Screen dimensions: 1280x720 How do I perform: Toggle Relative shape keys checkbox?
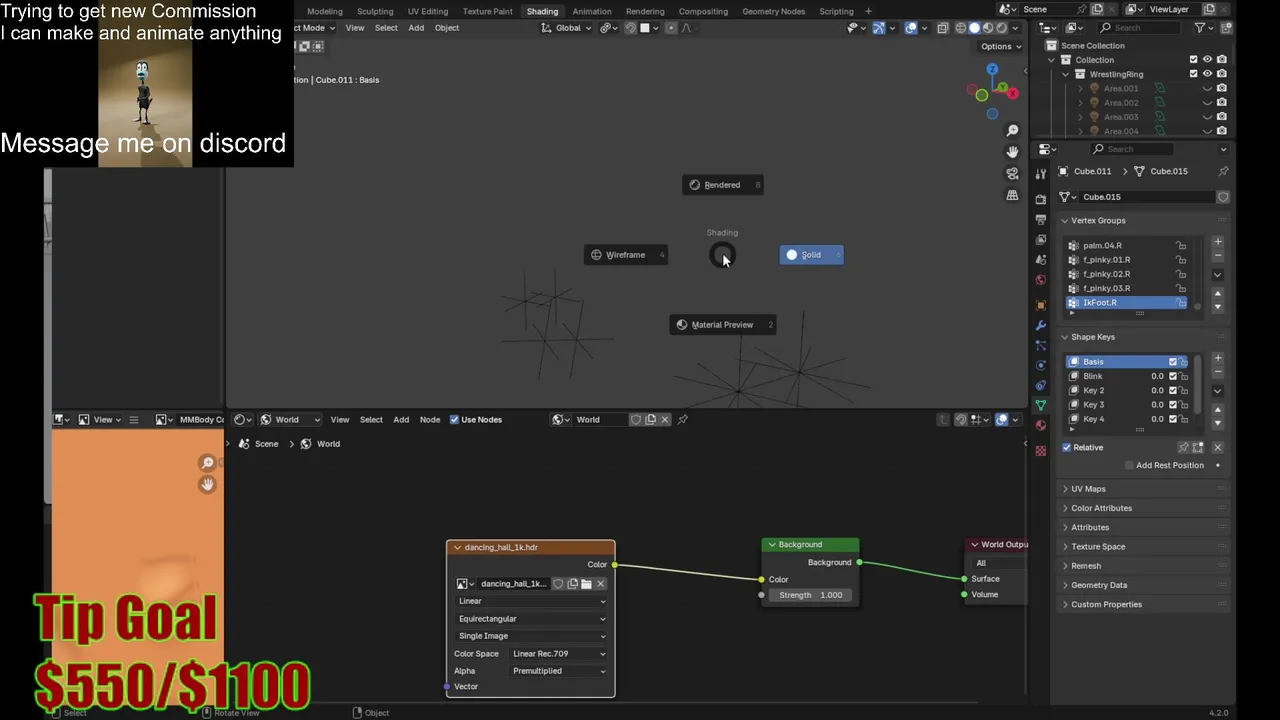click(x=1067, y=447)
